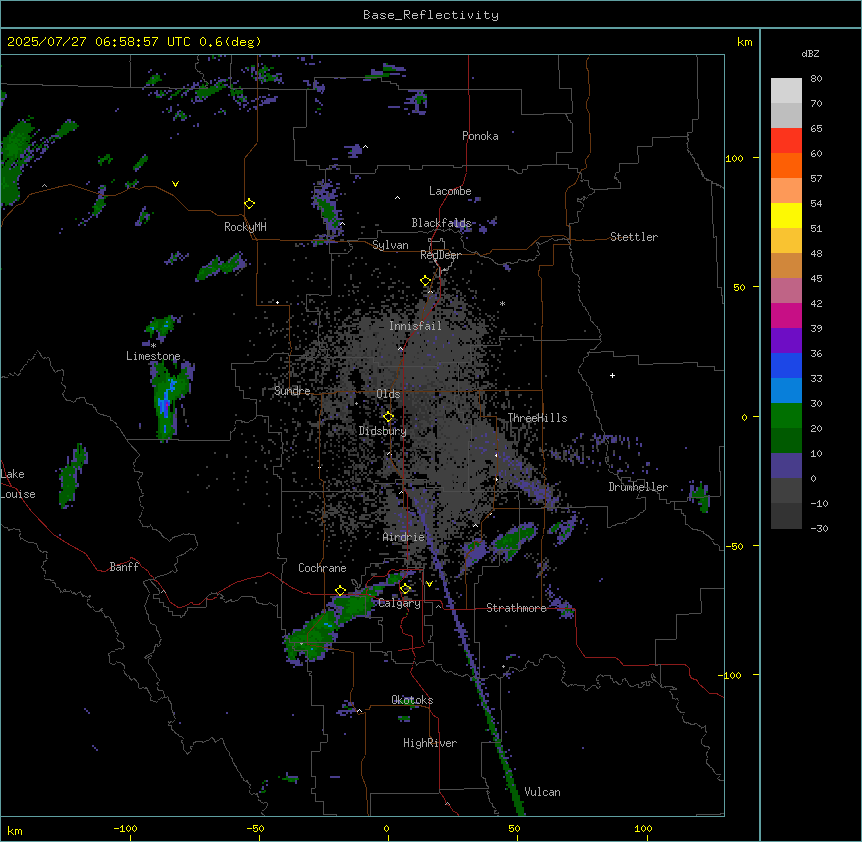Click the Sundre label
862x842 pixels.
click(x=292, y=391)
